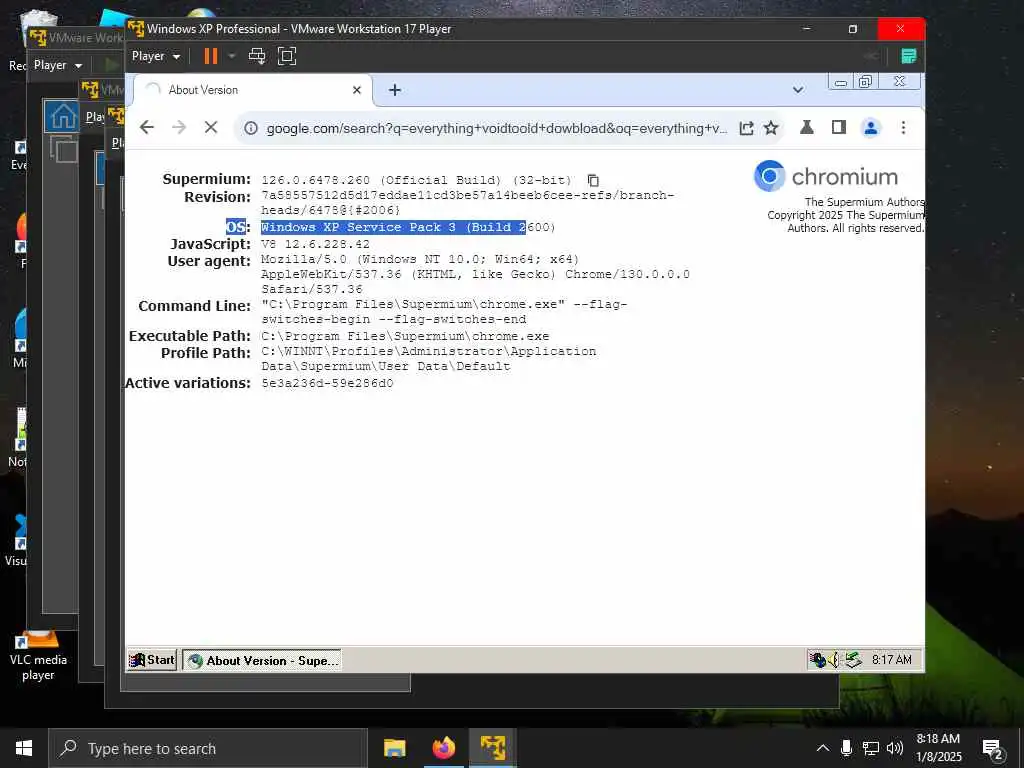This screenshot has width=1024, height=768.
Task: Open the Windows XP Start button
Action: 152,660
